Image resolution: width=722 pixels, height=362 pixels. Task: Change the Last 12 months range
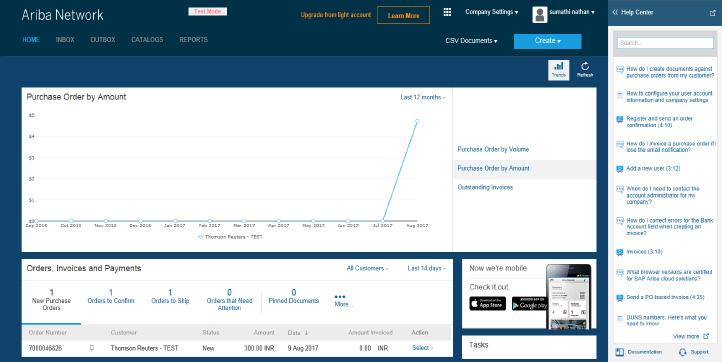423,97
